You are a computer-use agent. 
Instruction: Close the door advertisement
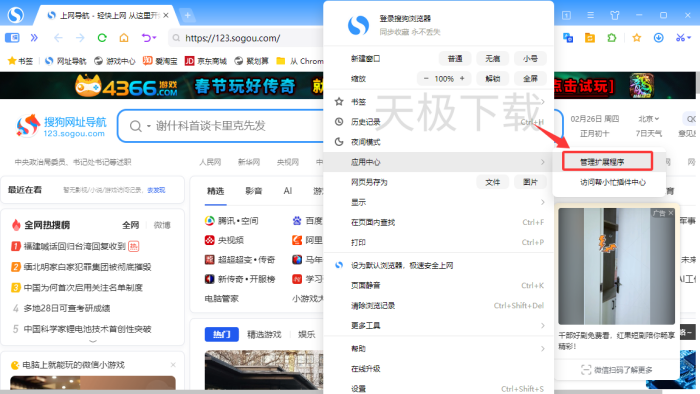671,213
